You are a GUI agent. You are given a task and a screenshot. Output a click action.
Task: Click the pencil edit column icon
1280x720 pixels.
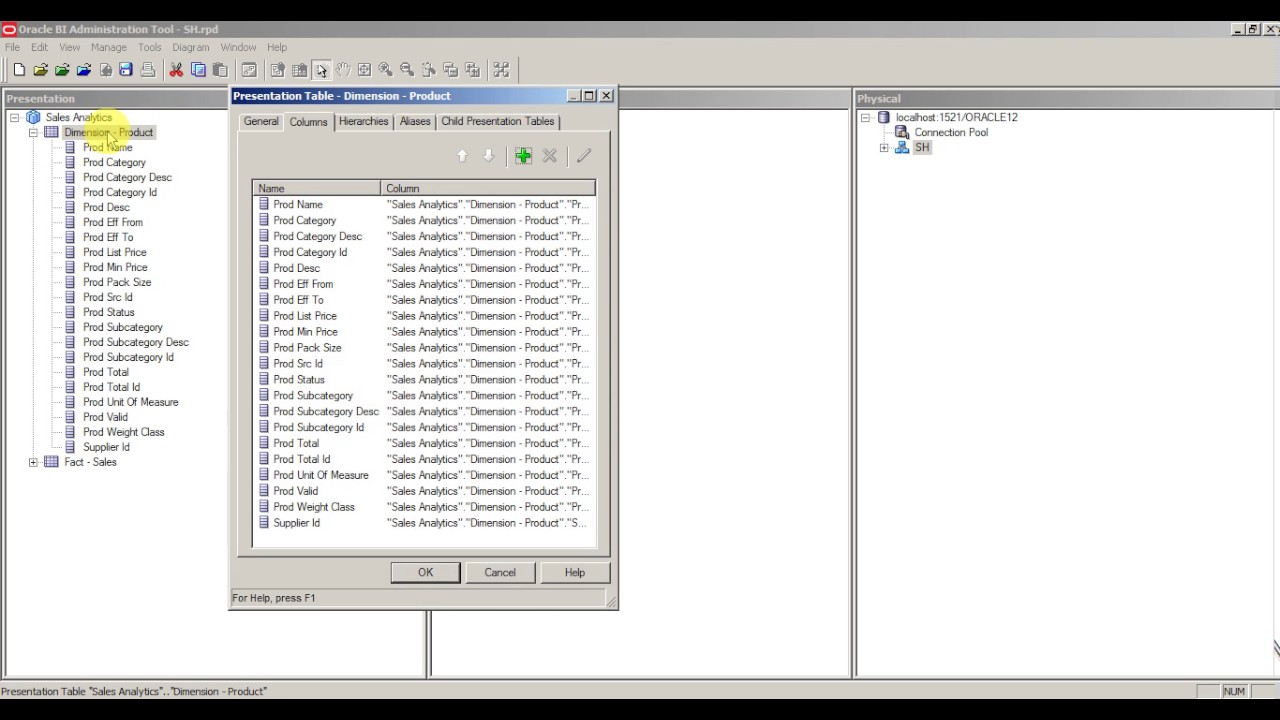584,156
